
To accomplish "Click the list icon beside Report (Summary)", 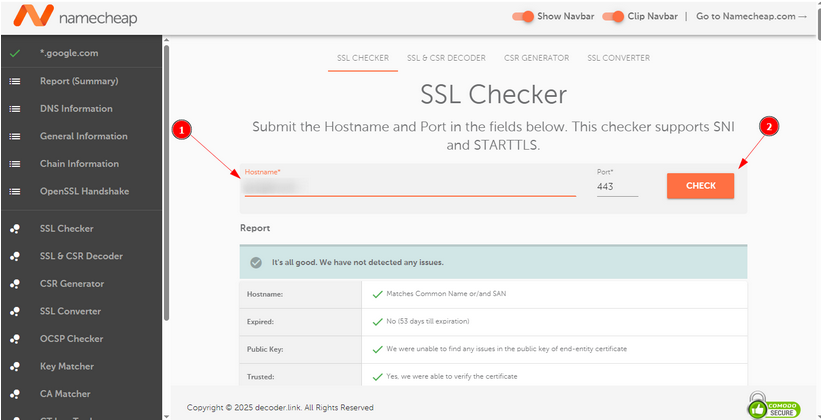I will click(x=15, y=81).
